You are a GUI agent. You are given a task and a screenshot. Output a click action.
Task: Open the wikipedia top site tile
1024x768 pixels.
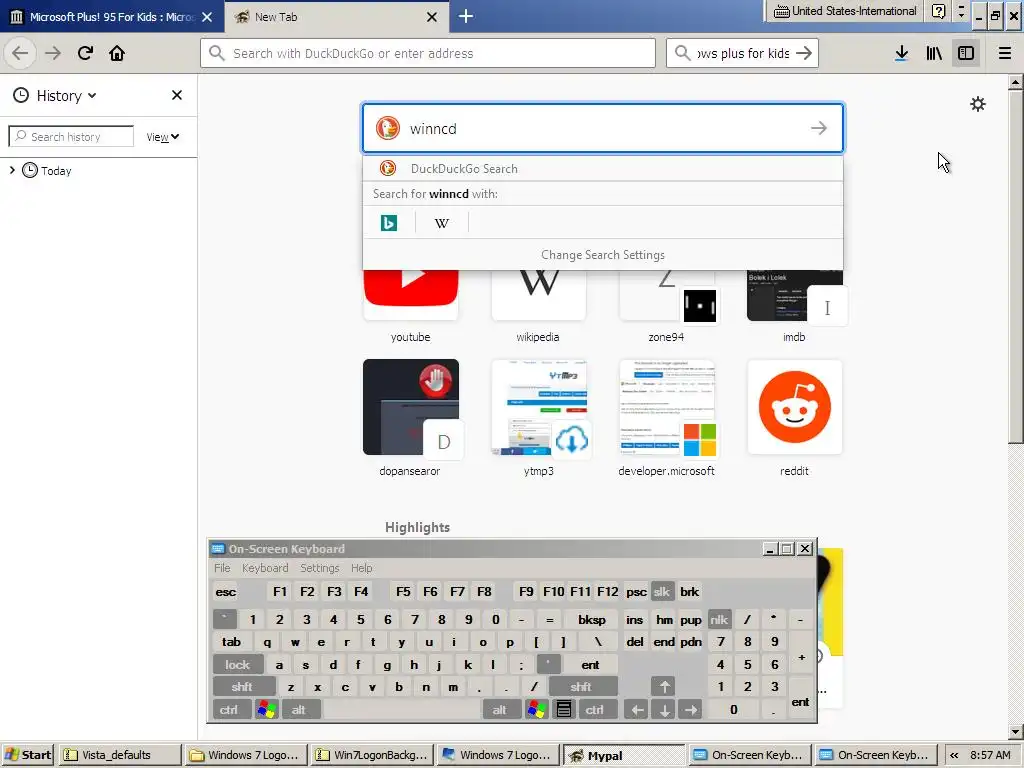pos(539,294)
